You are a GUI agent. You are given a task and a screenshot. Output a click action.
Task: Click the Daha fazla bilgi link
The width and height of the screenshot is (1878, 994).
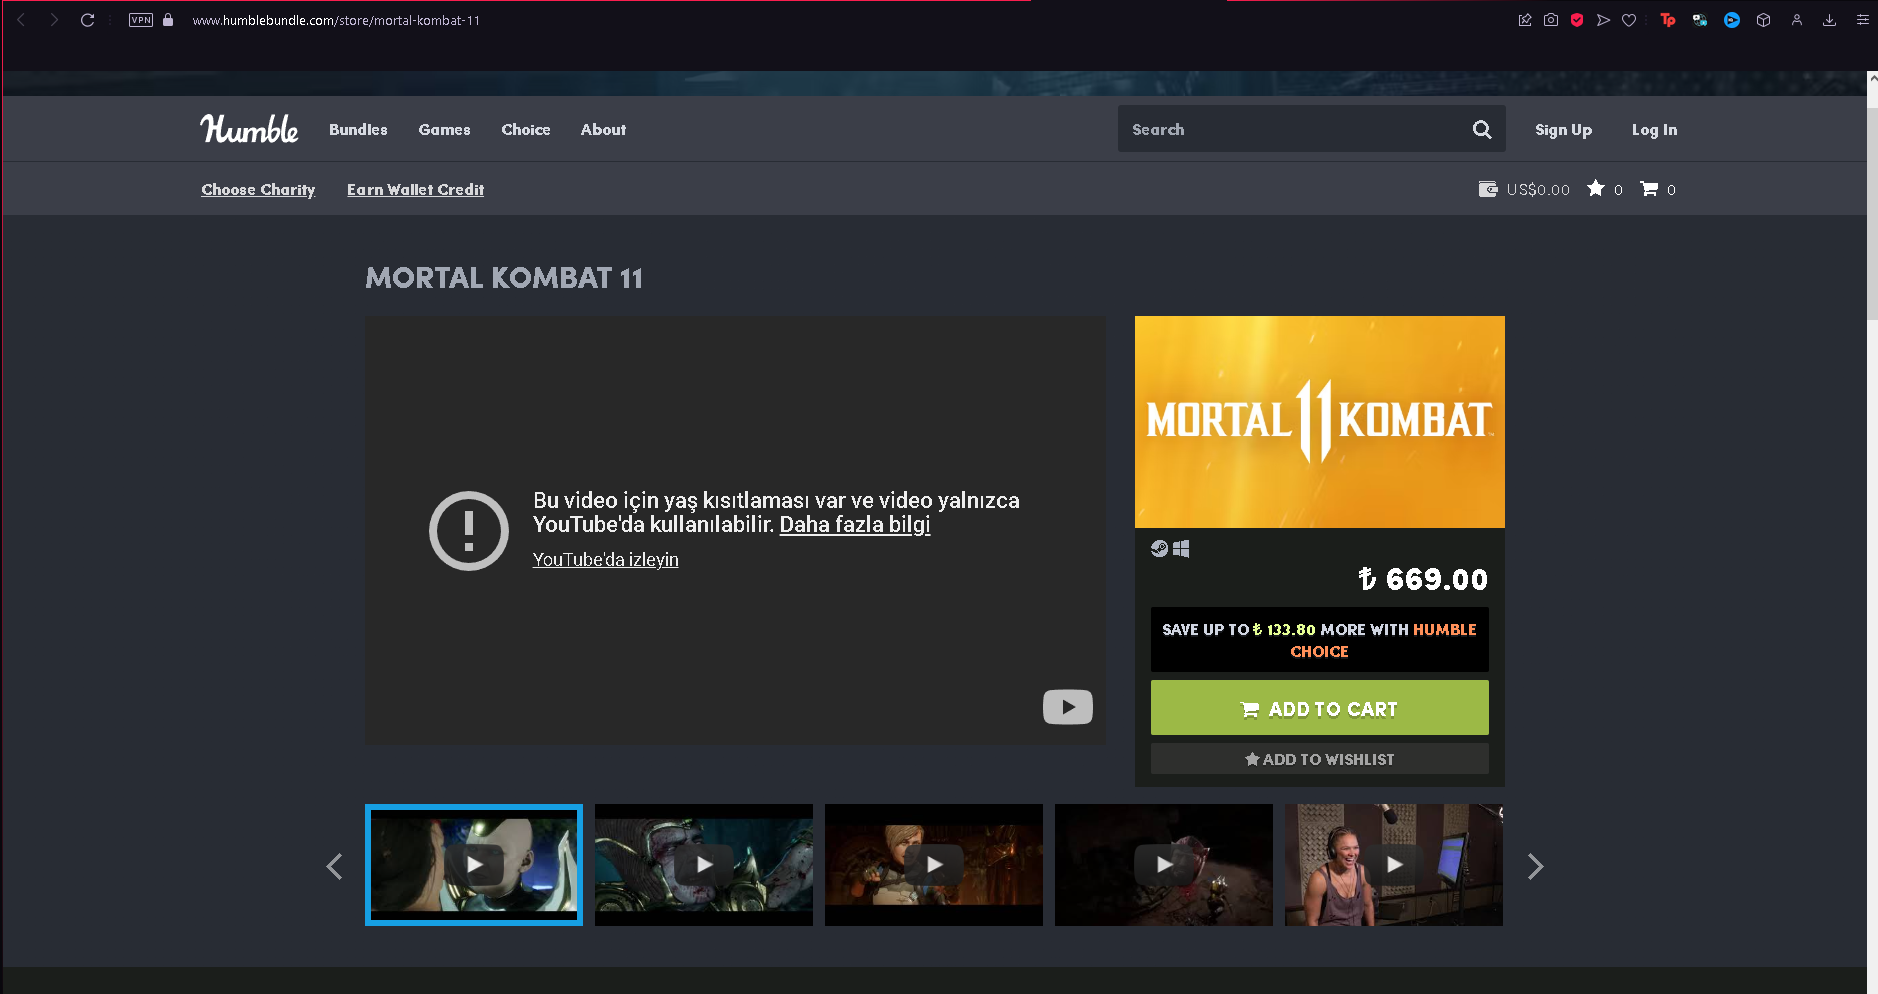[x=855, y=525]
